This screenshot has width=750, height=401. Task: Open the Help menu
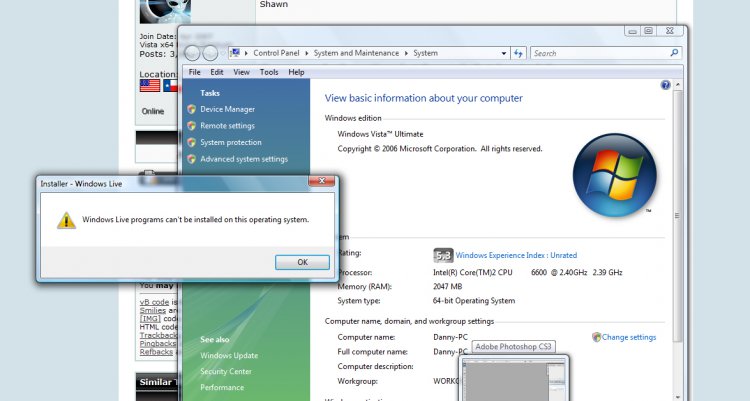click(x=296, y=72)
